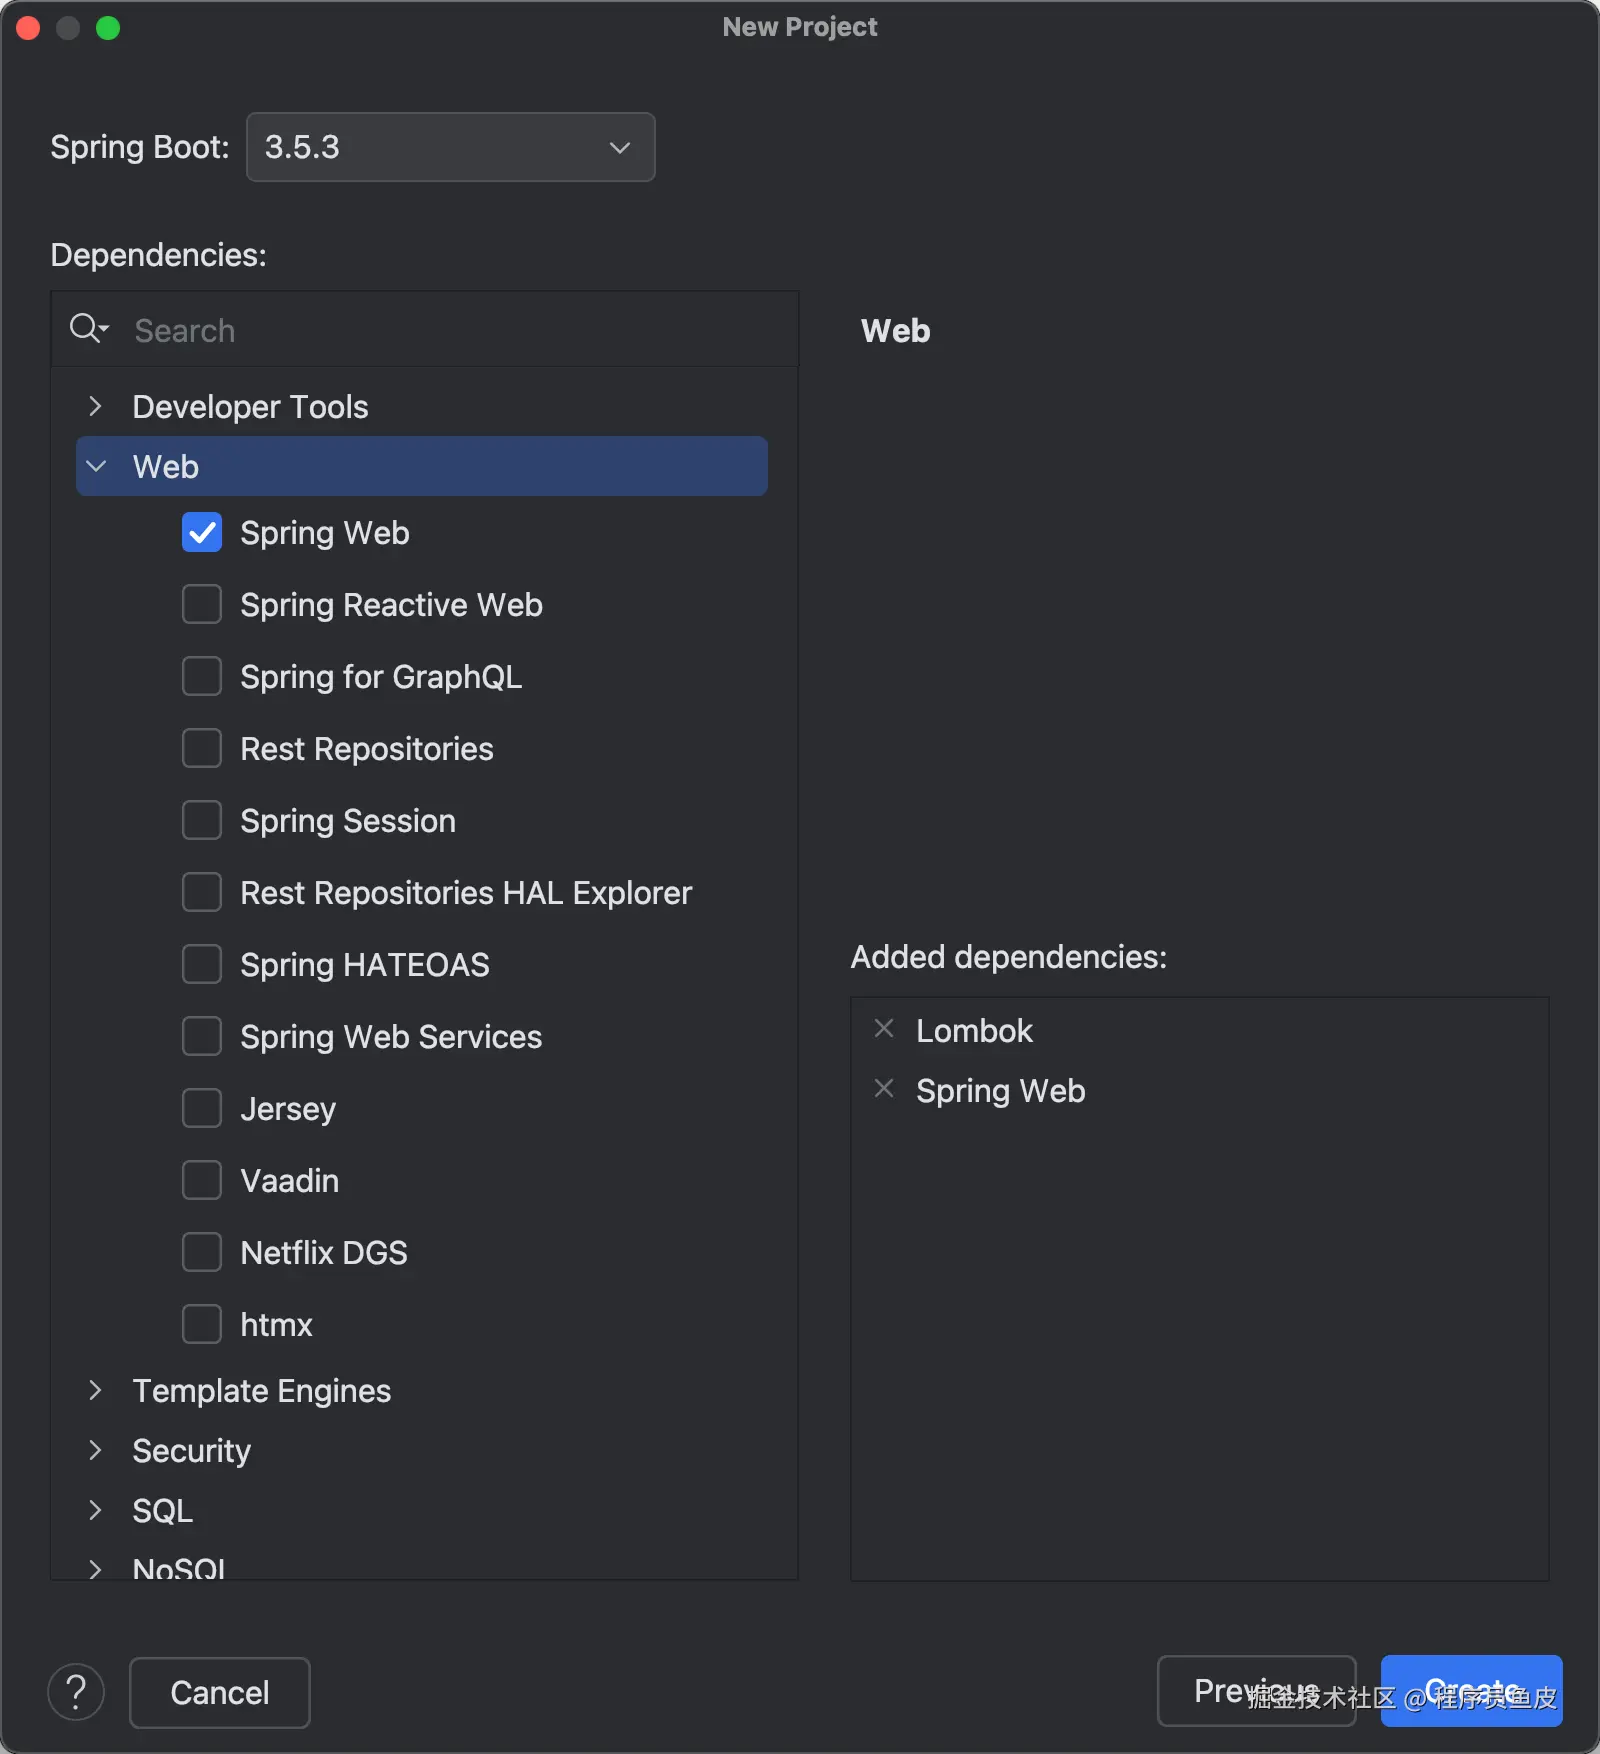The height and width of the screenshot is (1754, 1600).
Task: Expand the Template Engines group
Action: [x=95, y=1391]
